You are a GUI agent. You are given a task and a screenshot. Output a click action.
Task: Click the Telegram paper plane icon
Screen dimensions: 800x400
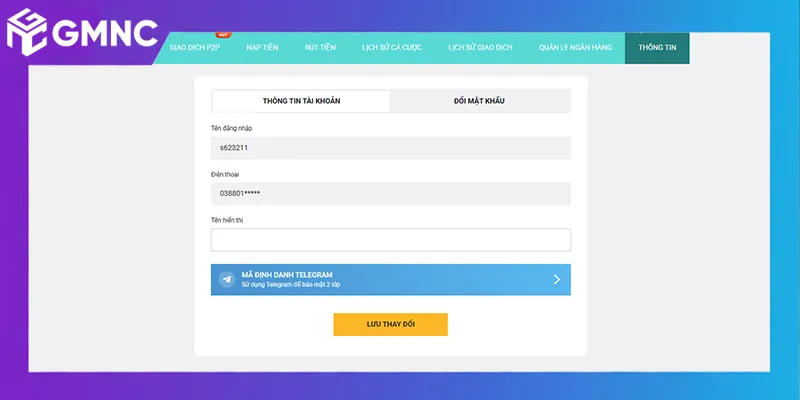click(x=227, y=280)
